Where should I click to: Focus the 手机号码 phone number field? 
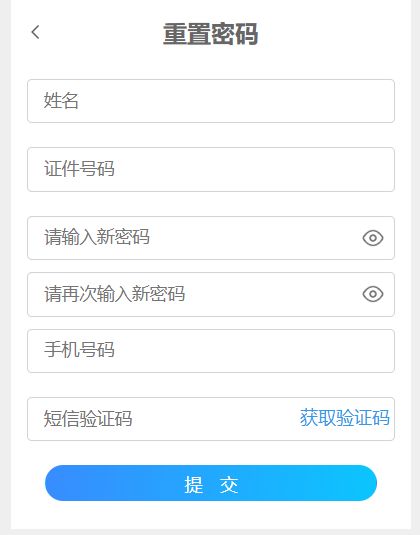coord(211,351)
